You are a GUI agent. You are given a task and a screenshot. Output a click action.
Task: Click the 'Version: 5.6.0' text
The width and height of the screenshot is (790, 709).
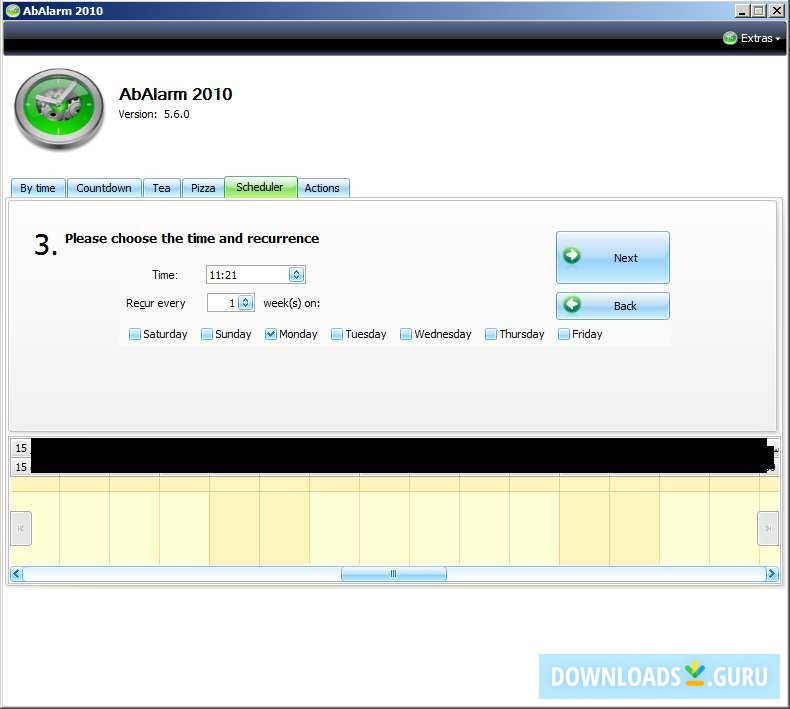154,114
